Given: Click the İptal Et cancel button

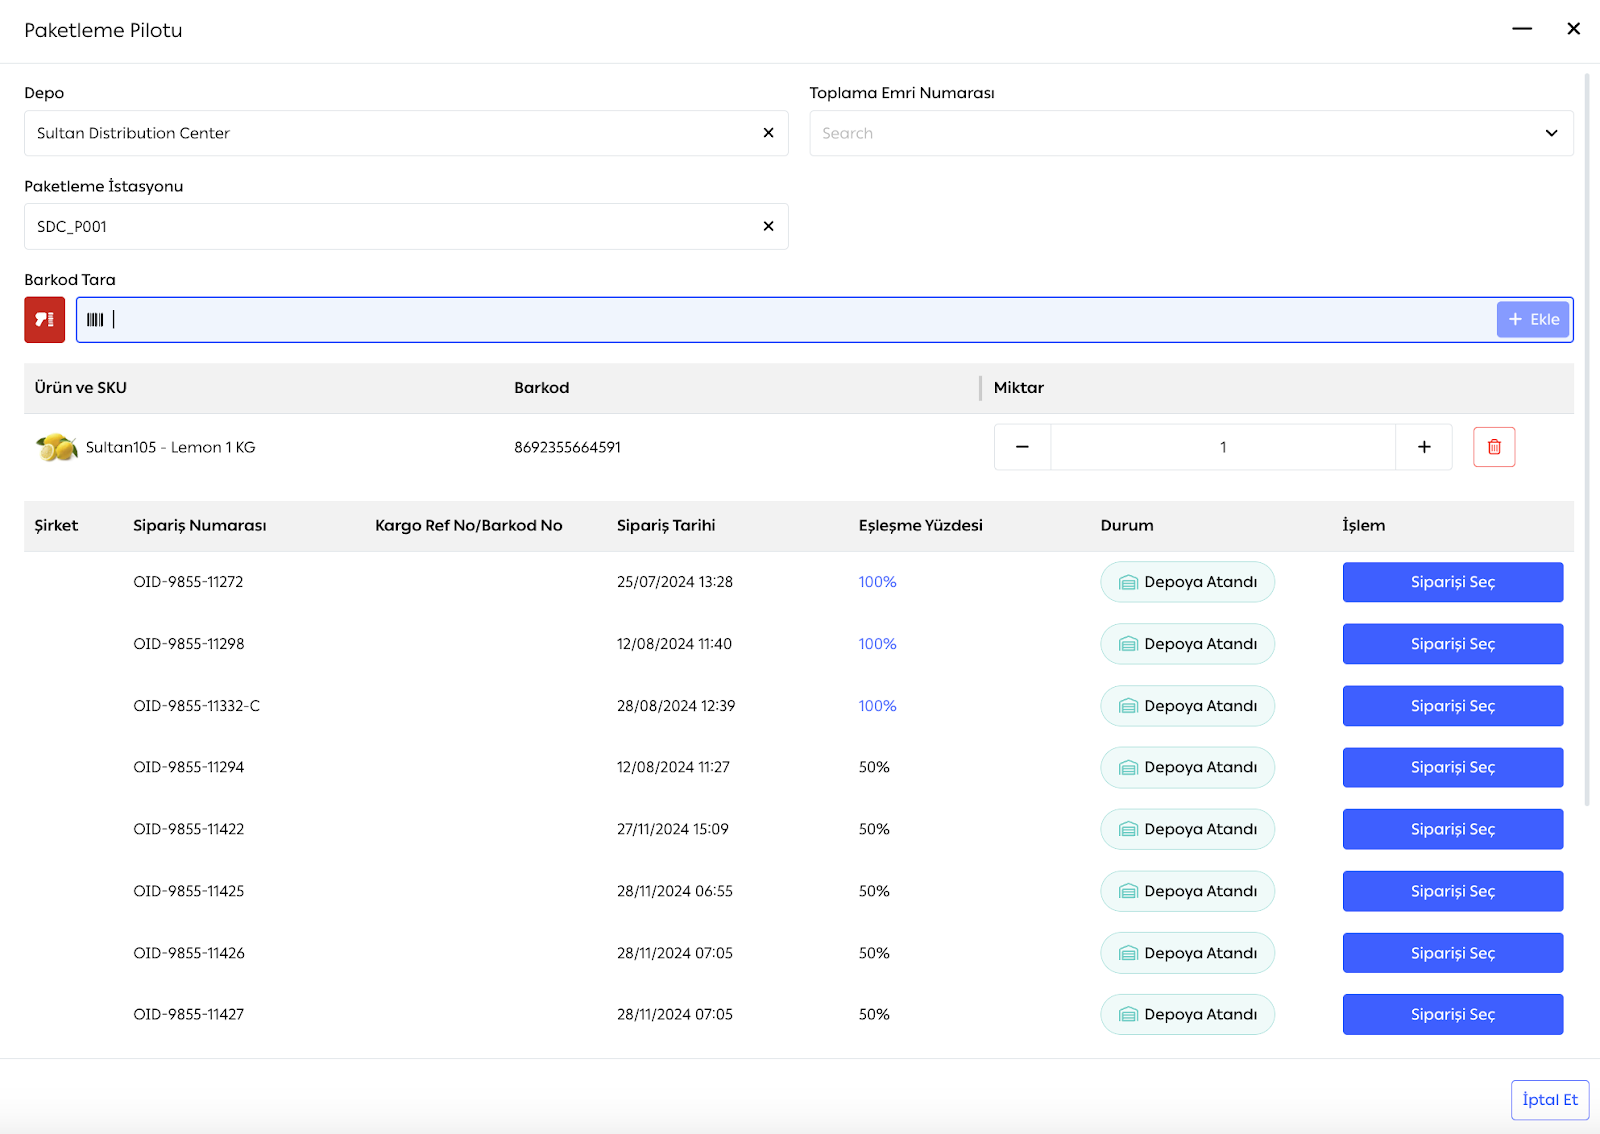Looking at the screenshot, I should tap(1550, 1100).
